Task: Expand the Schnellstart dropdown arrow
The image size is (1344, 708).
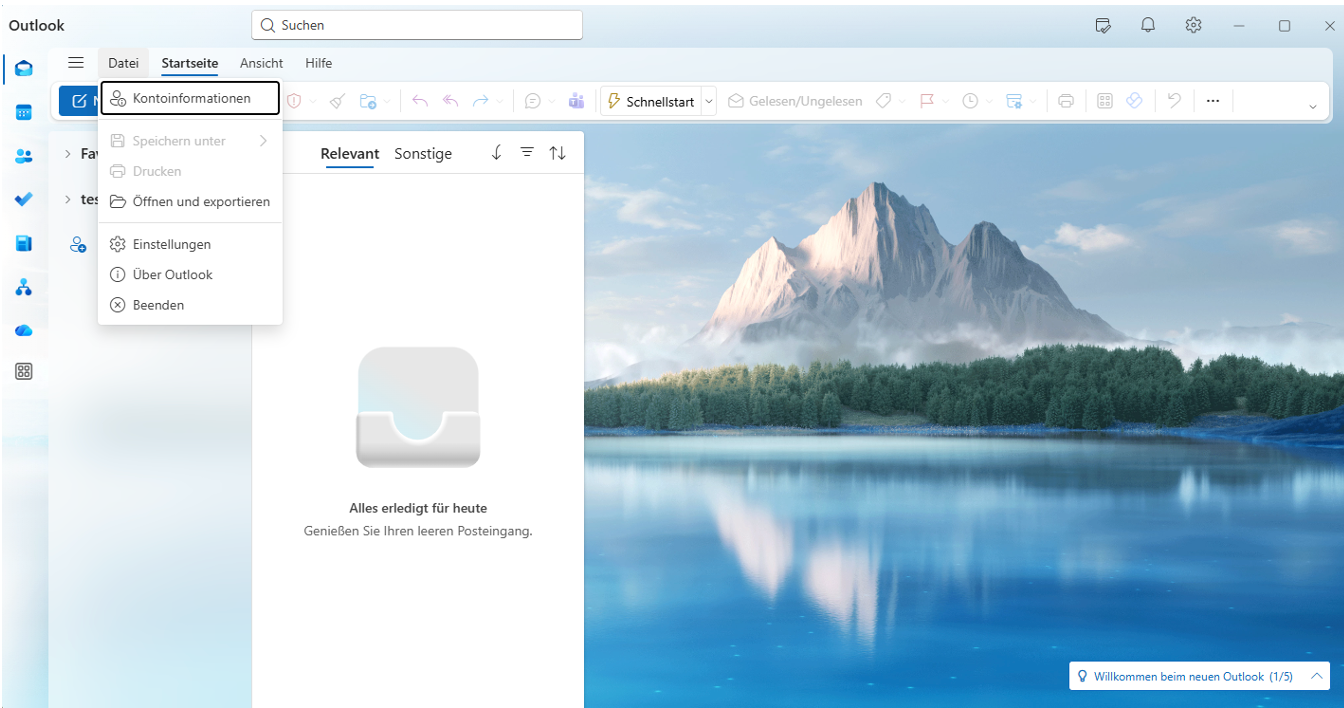Action: tap(709, 101)
